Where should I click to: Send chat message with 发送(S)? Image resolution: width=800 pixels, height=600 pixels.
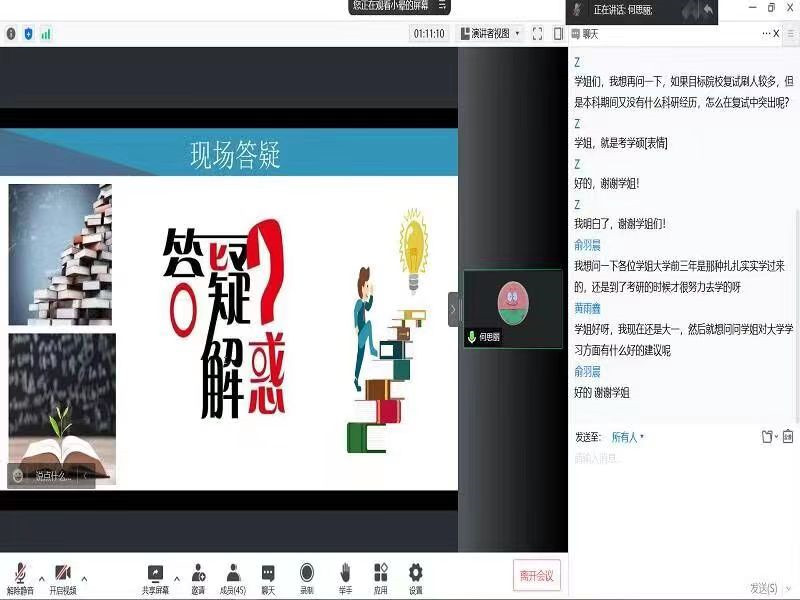tap(764, 587)
